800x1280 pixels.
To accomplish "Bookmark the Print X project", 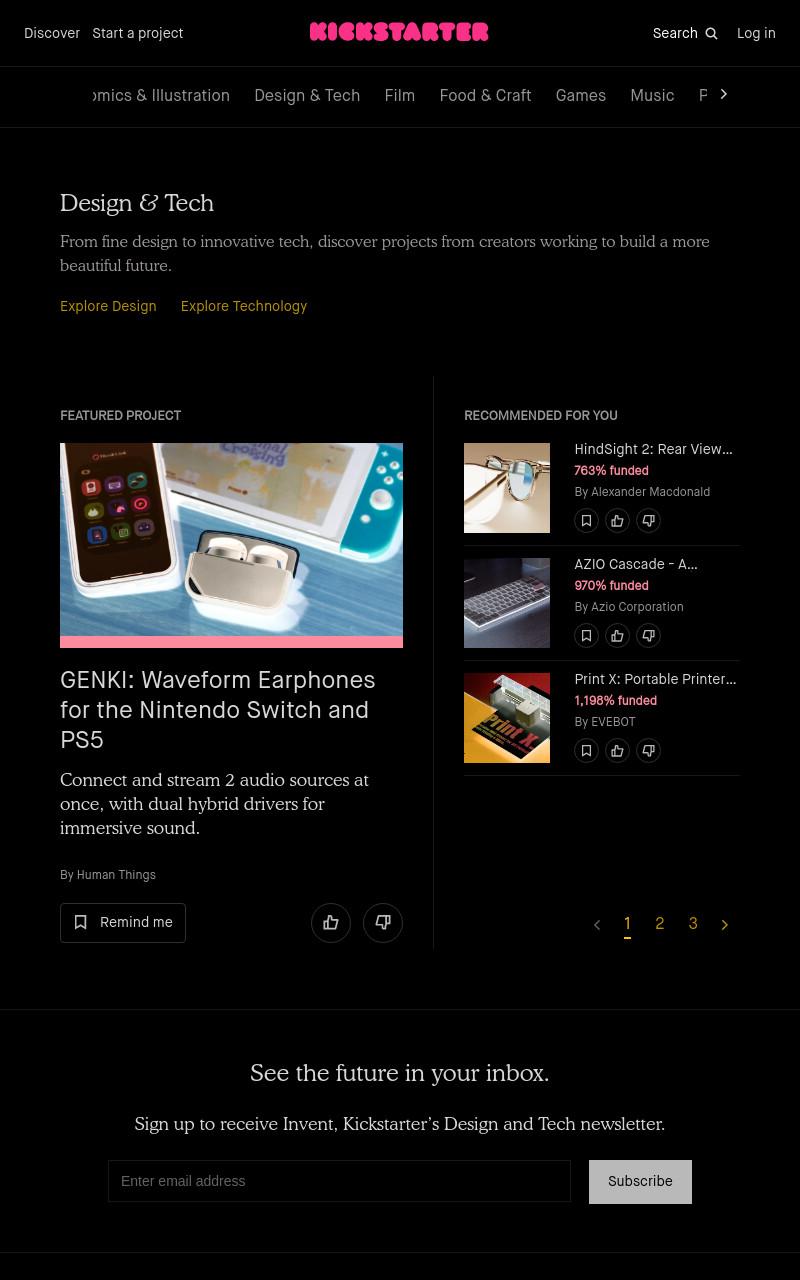I will coord(587,751).
